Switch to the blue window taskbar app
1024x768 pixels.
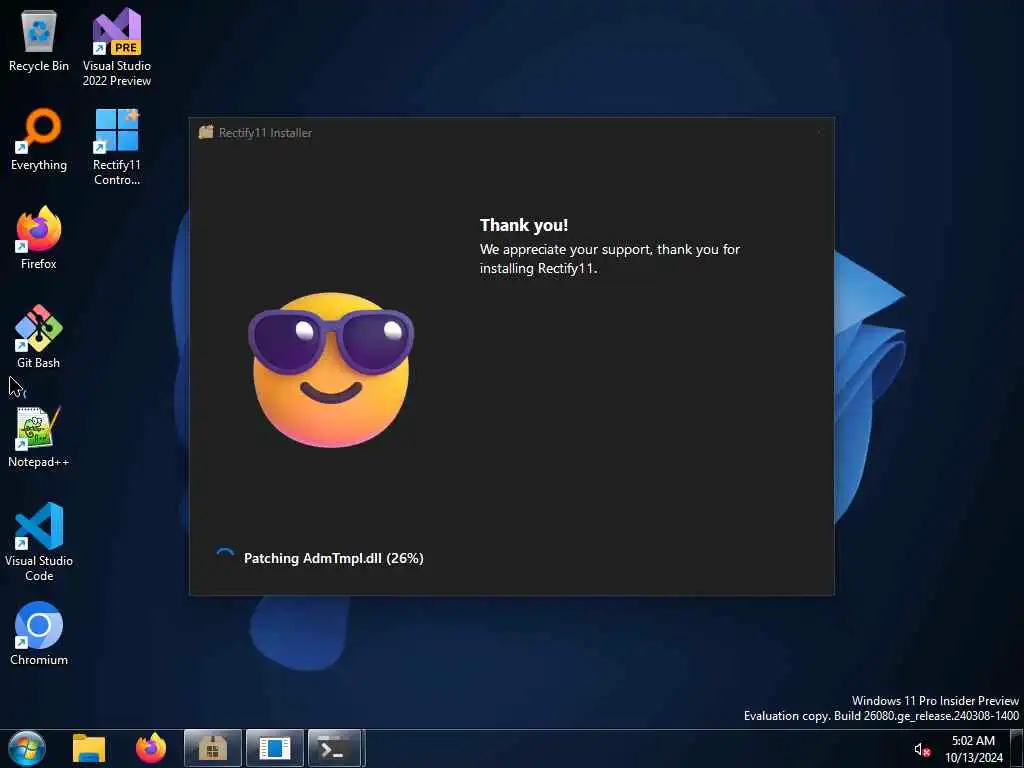tap(275, 748)
